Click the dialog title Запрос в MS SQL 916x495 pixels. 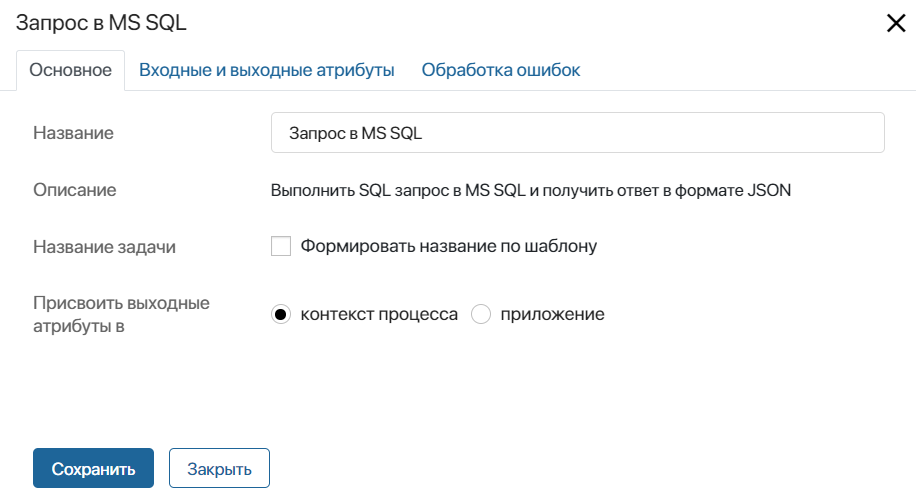click(101, 23)
